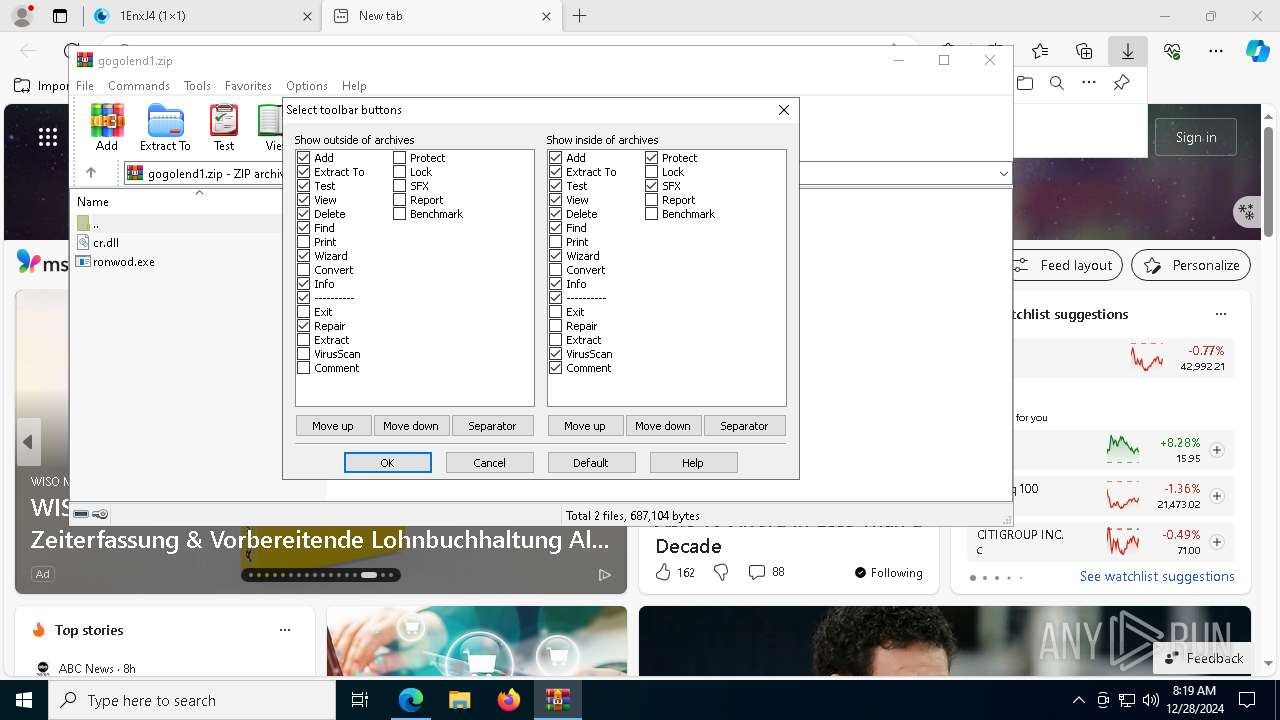This screenshot has width=1280, height=720.
Task: Open Top stories more options
Action: 285,630
